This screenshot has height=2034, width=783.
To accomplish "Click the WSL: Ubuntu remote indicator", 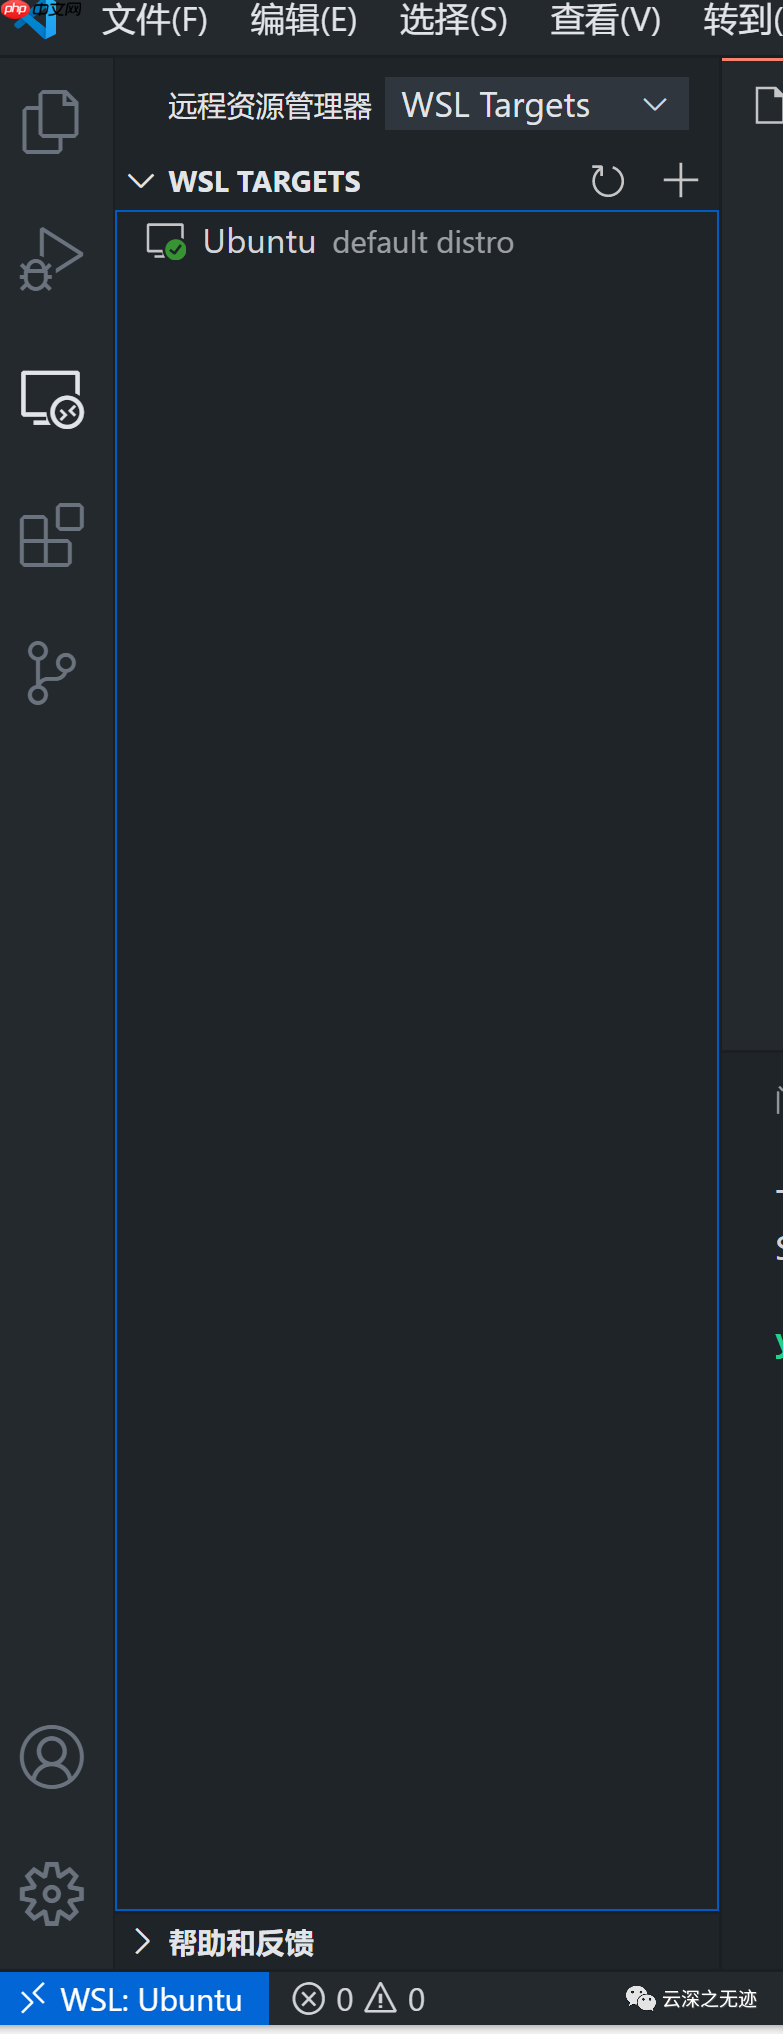I will [x=134, y=1999].
